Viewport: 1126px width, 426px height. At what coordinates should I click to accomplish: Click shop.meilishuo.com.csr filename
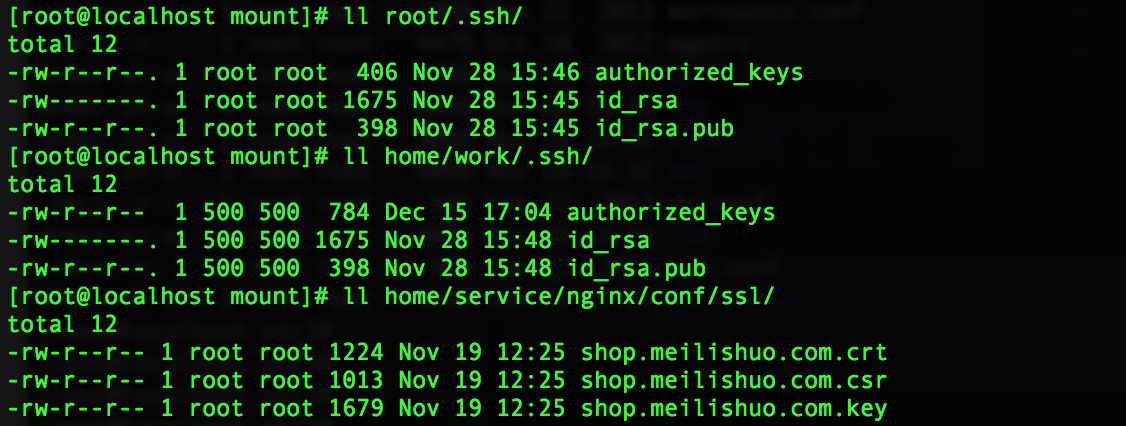[735, 381]
